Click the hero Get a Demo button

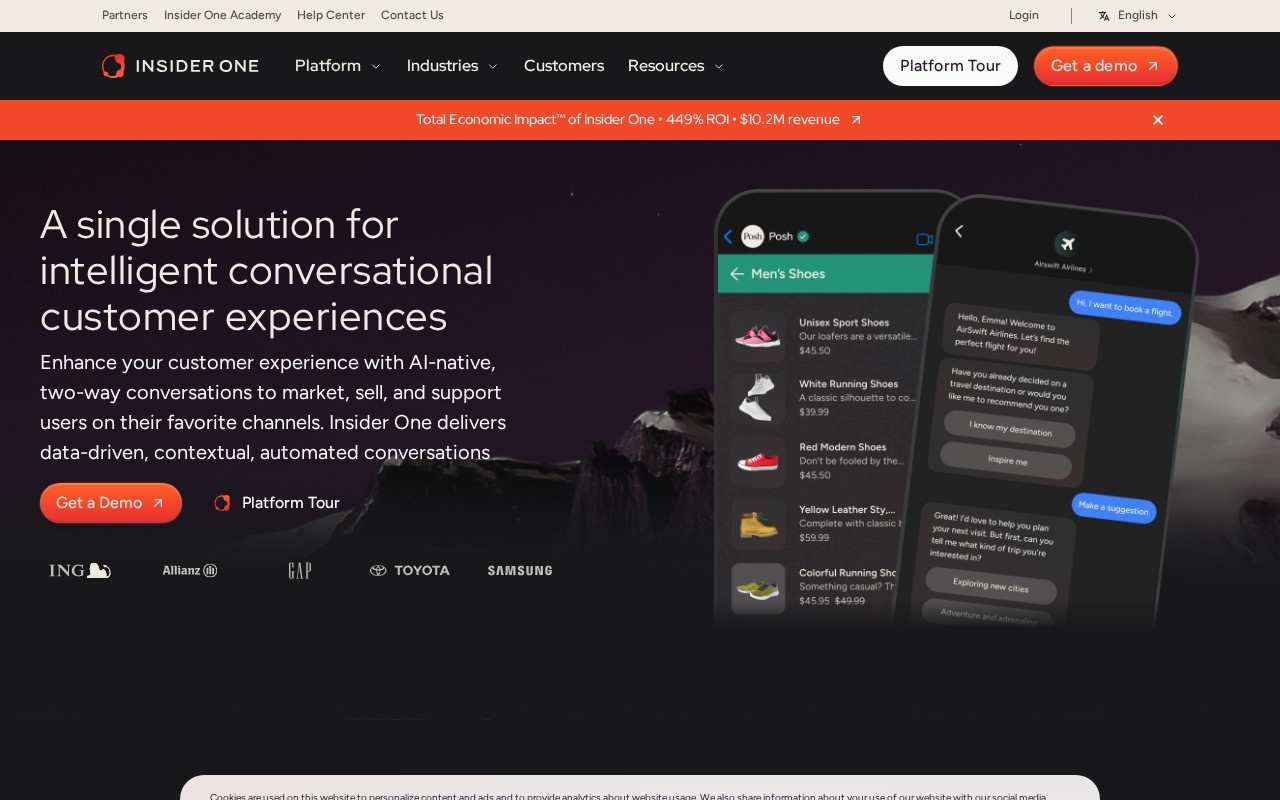point(111,503)
